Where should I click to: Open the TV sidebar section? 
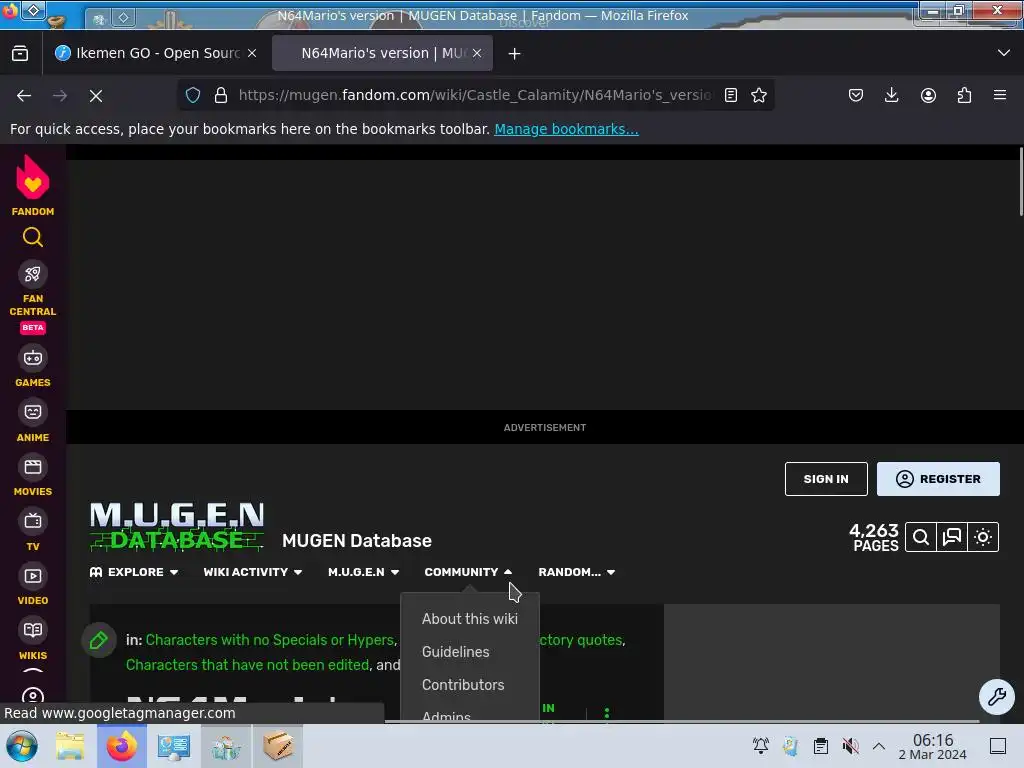[33, 530]
